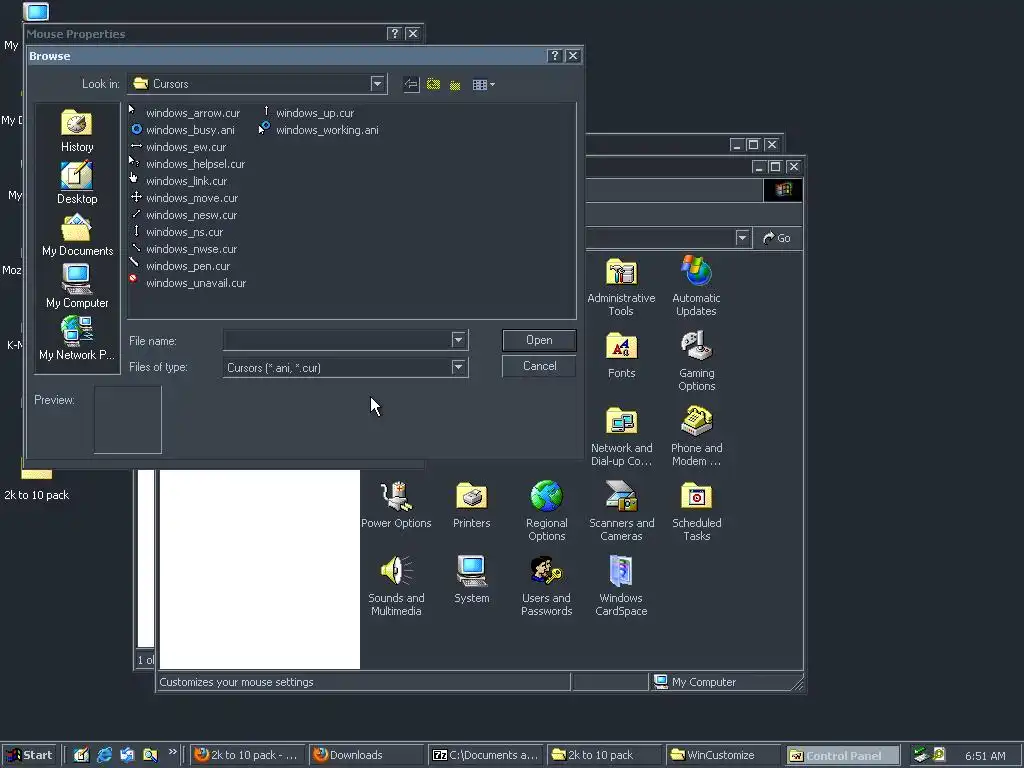Go back using the Browse dialog back arrow
The height and width of the screenshot is (768, 1024).
411,84
